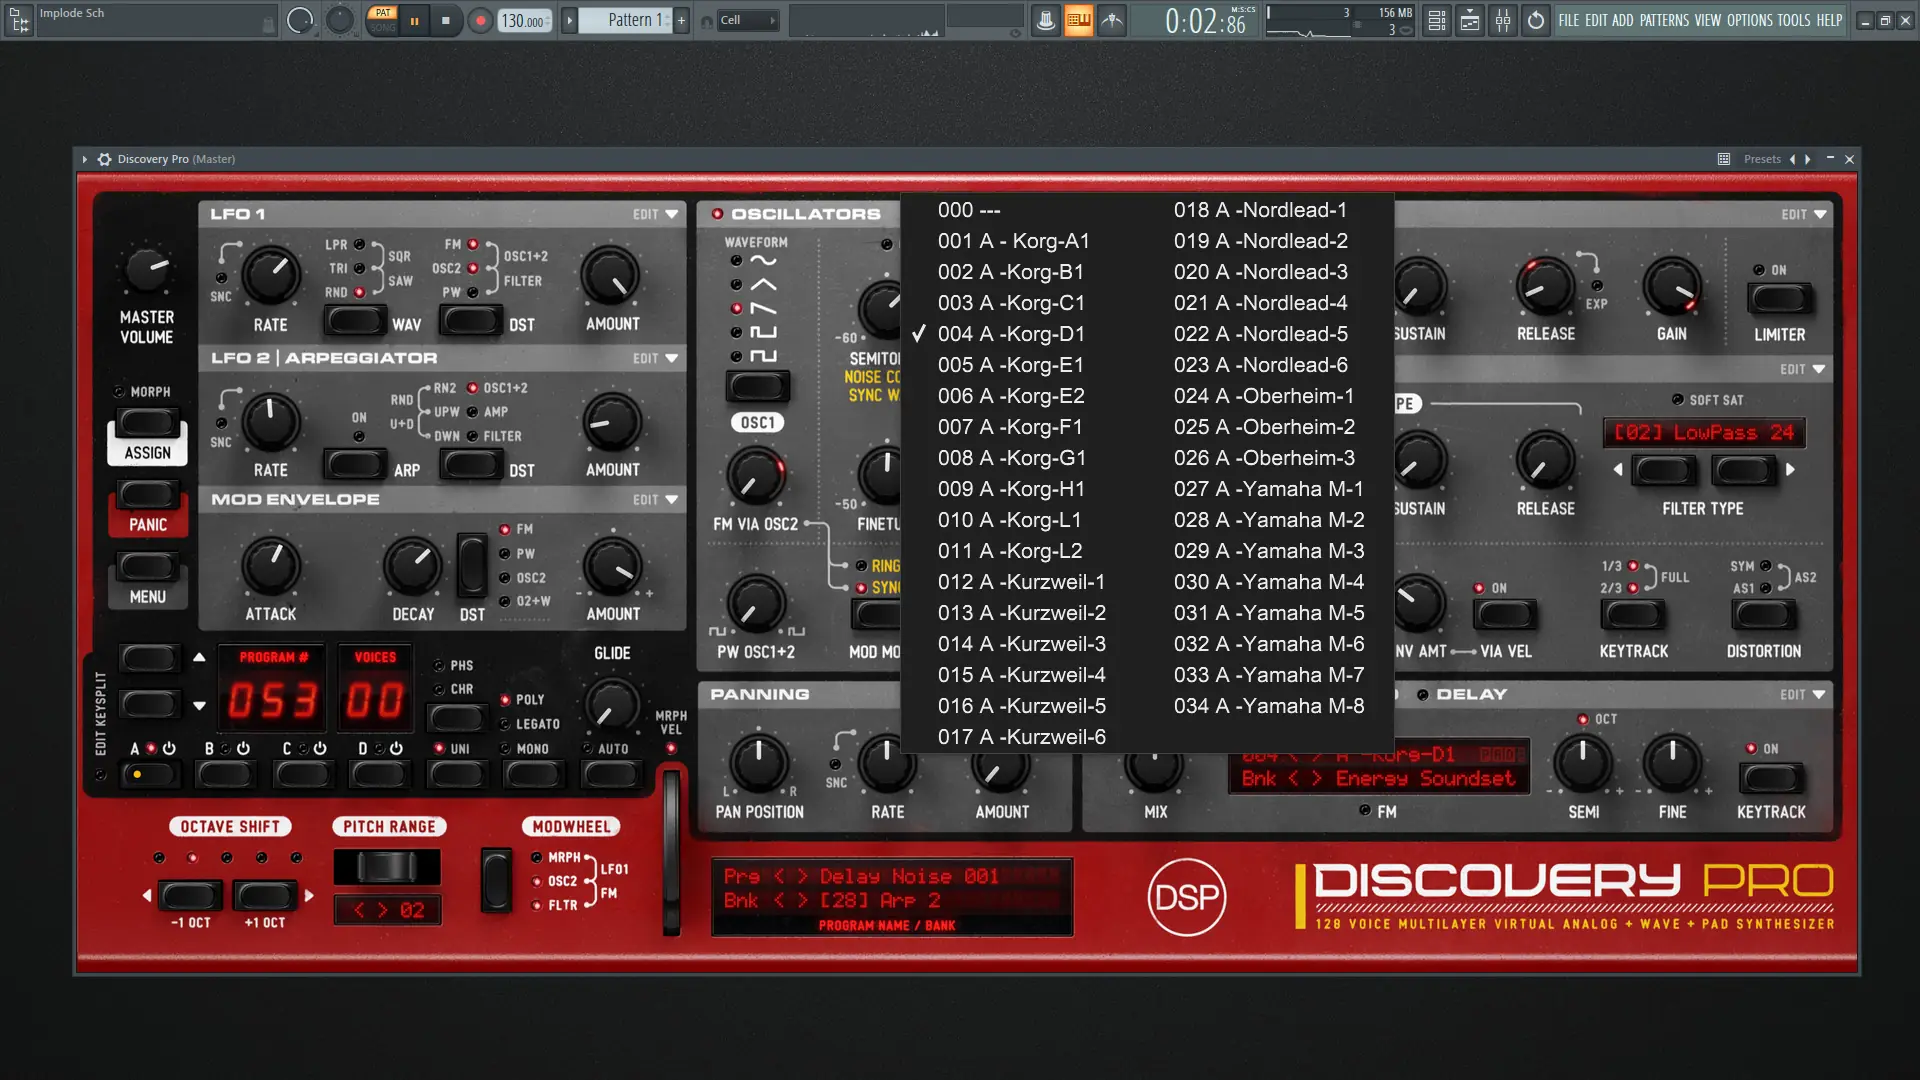Screen dimensions: 1920x1080
Task: Enable the MORPH ASSIGN button
Action: click(x=148, y=424)
